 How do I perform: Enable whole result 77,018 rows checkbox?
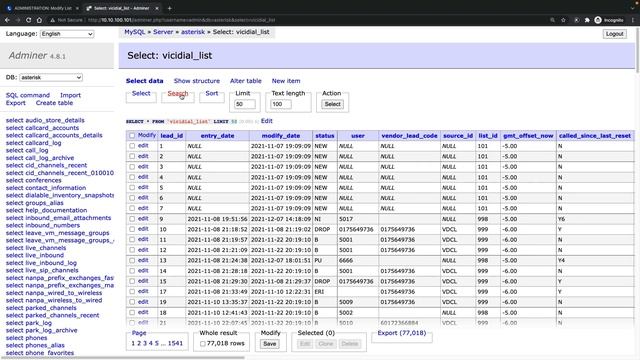pos(202,344)
